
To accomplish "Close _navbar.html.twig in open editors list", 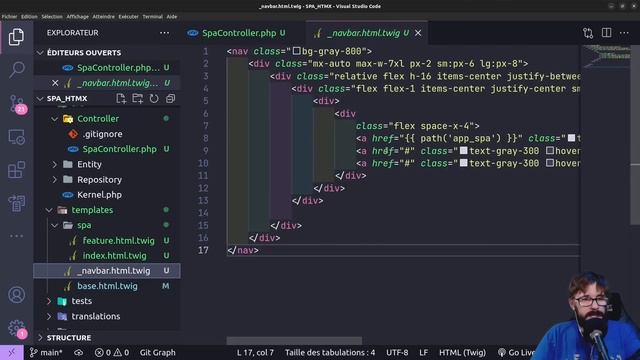I will tap(55, 83).
